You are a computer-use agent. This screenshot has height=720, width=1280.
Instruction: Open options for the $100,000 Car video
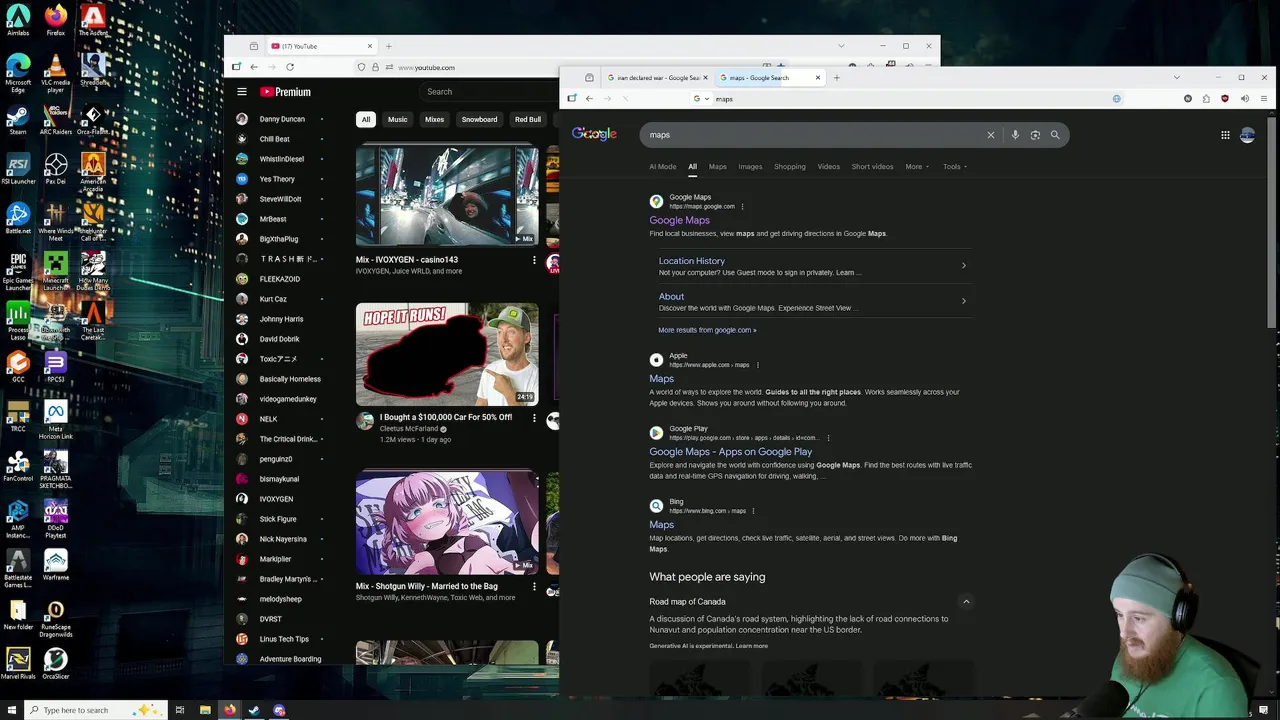tap(534, 418)
